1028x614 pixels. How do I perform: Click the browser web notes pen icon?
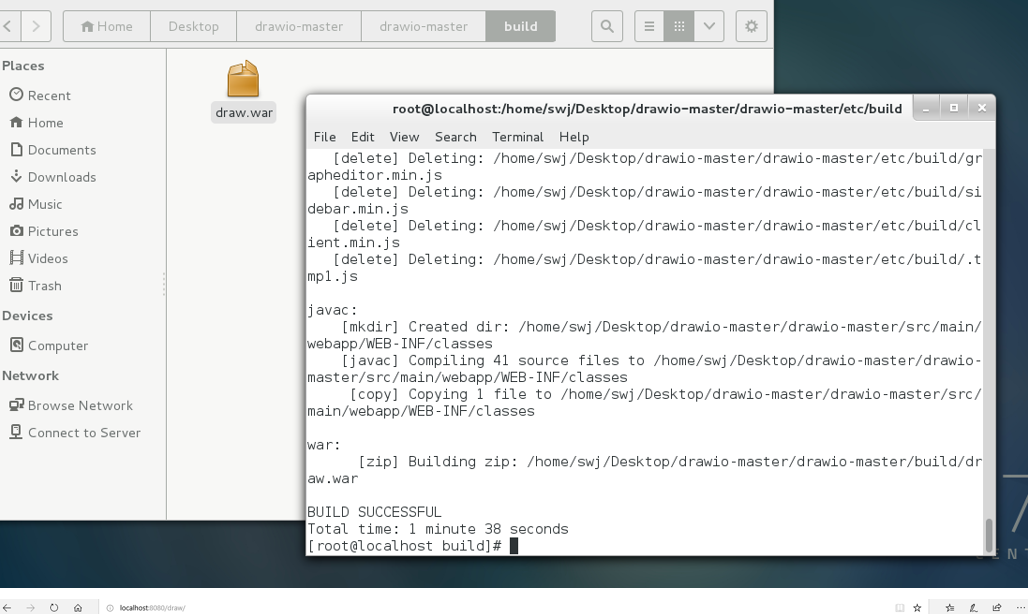coord(973,607)
